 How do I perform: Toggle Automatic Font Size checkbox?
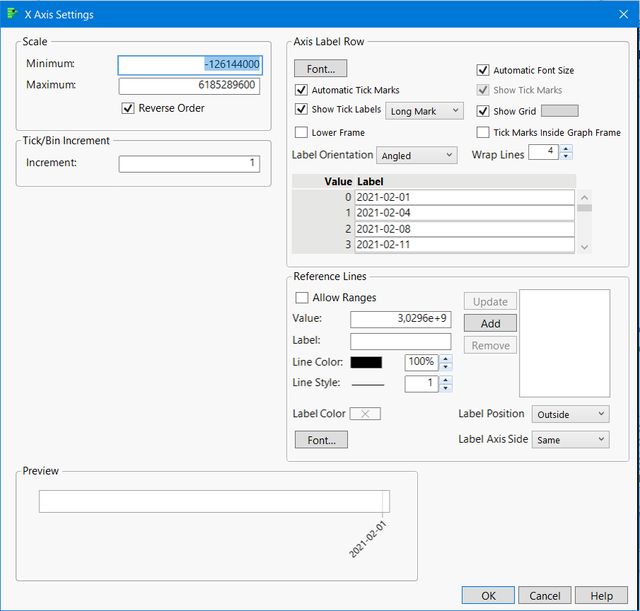click(x=483, y=70)
